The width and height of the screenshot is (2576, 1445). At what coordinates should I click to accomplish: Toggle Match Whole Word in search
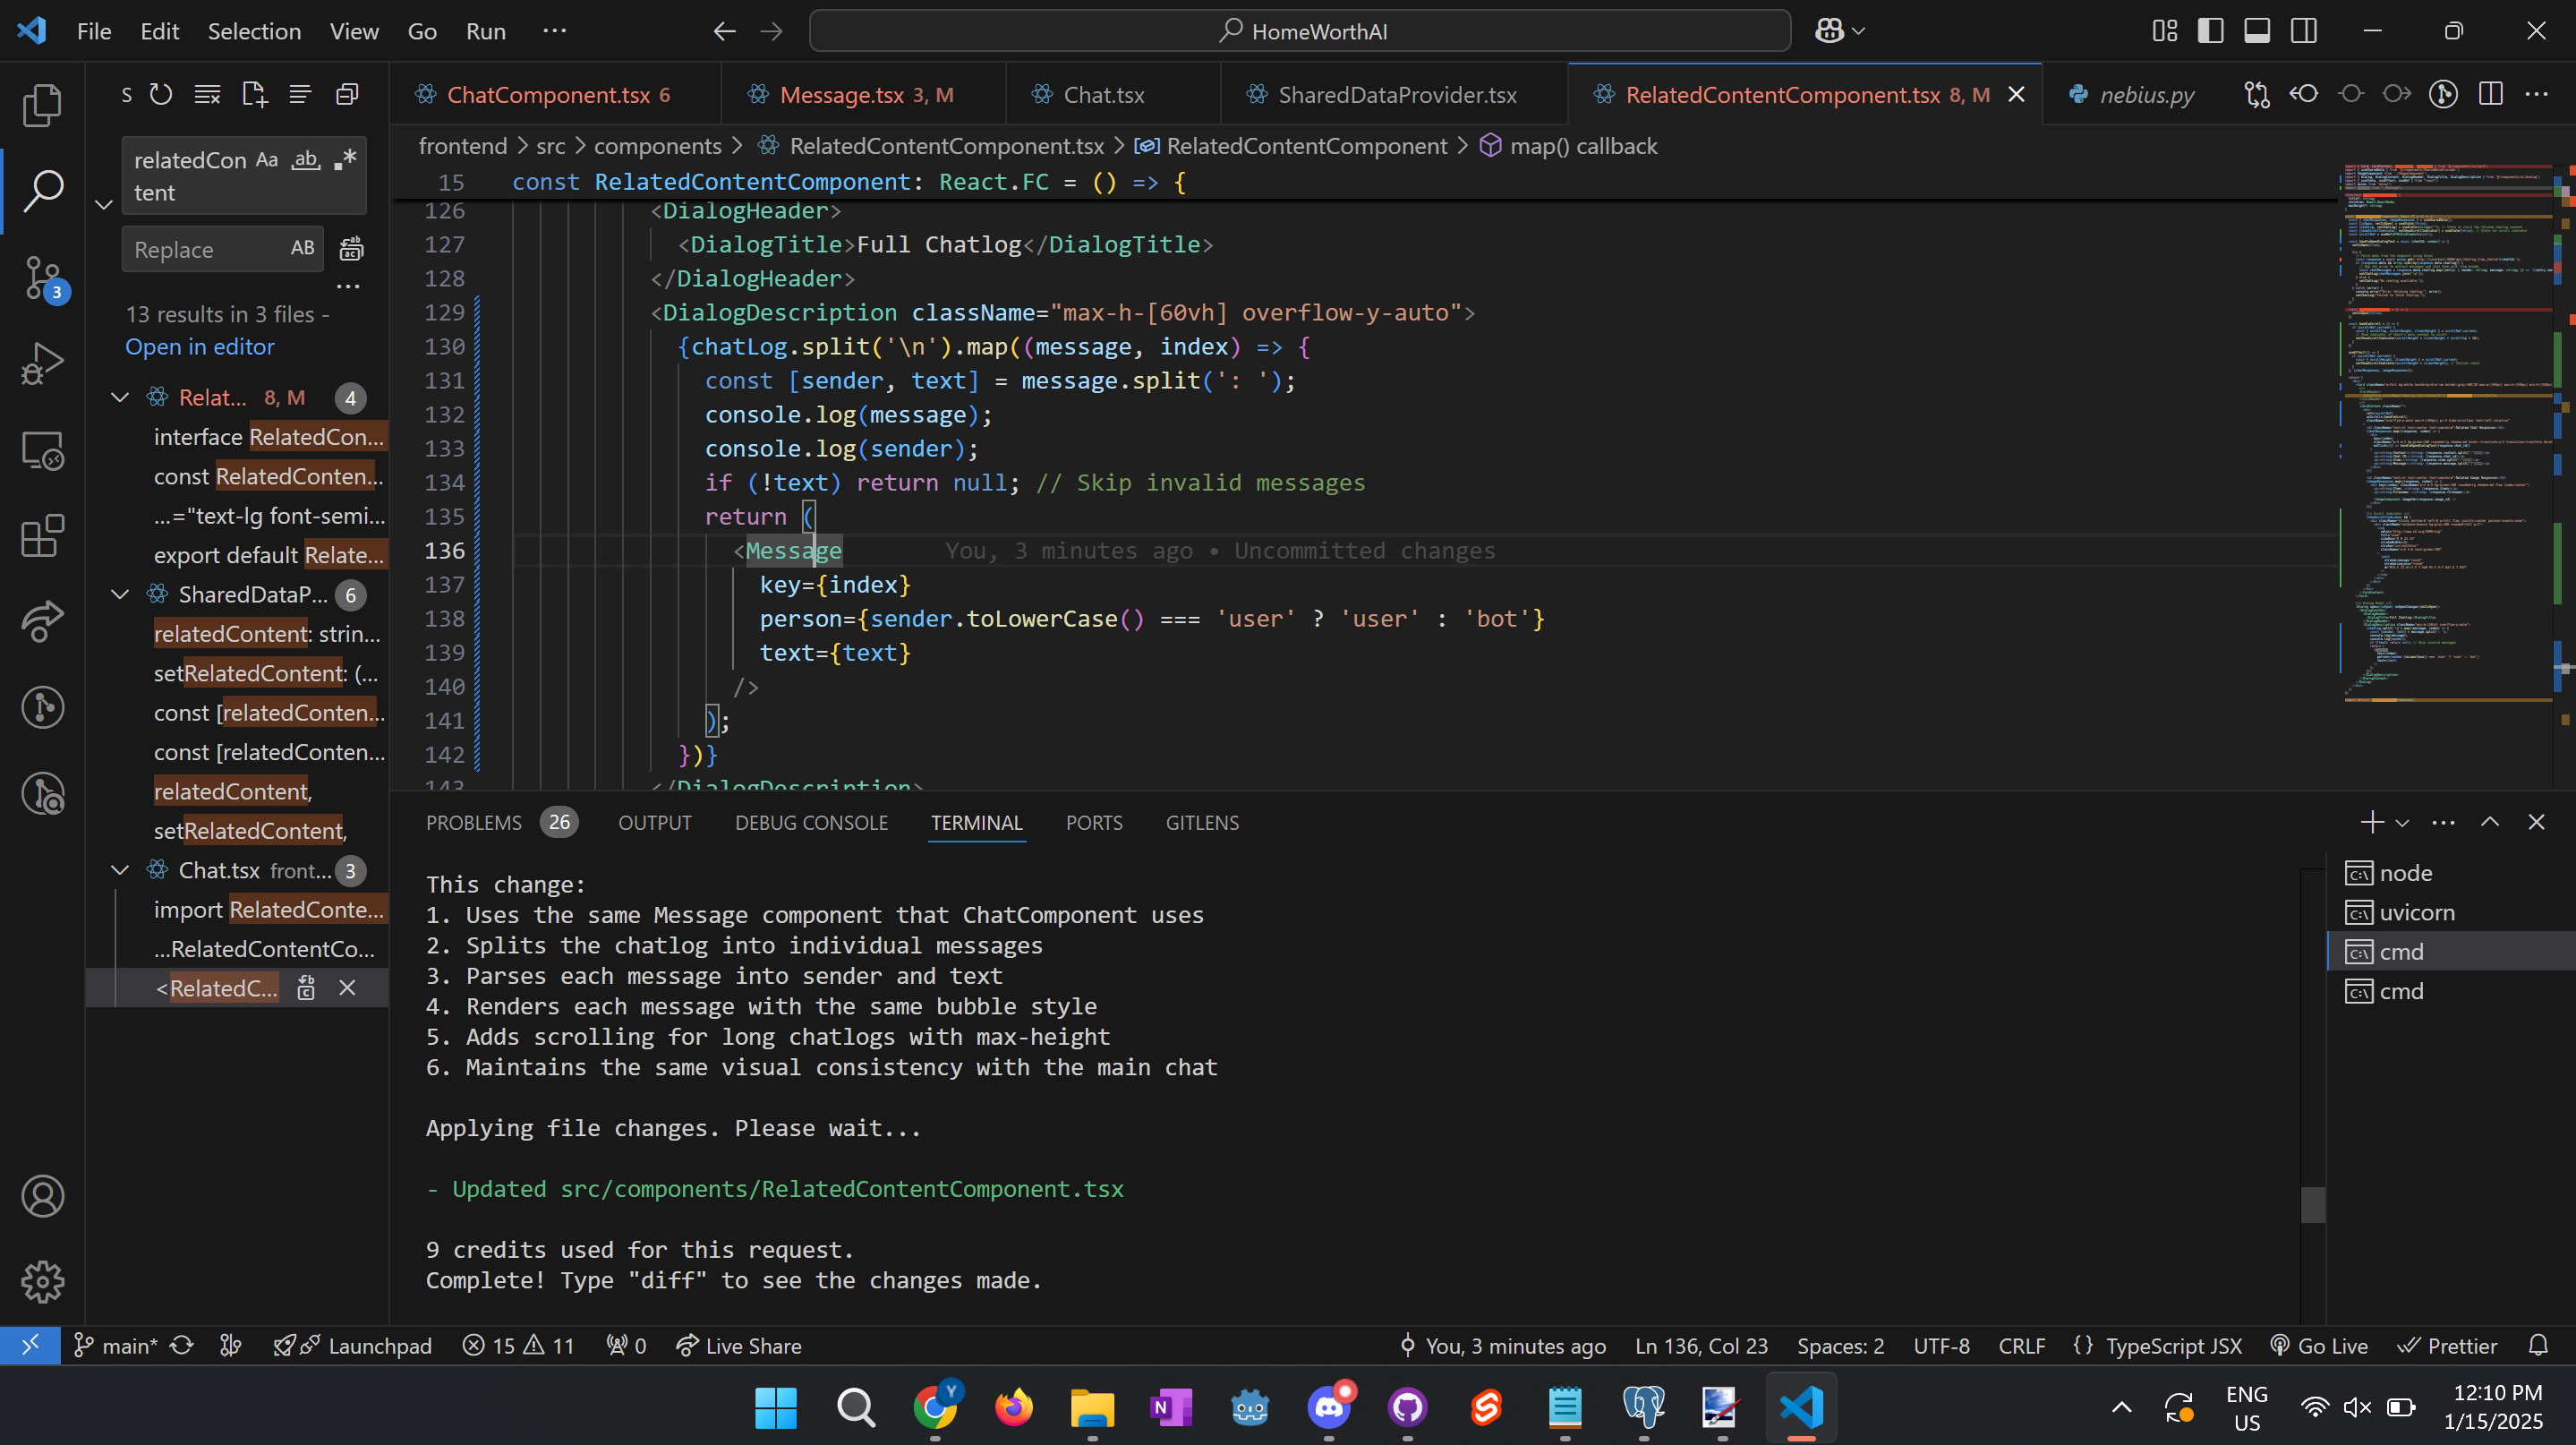[x=305, y=160]
